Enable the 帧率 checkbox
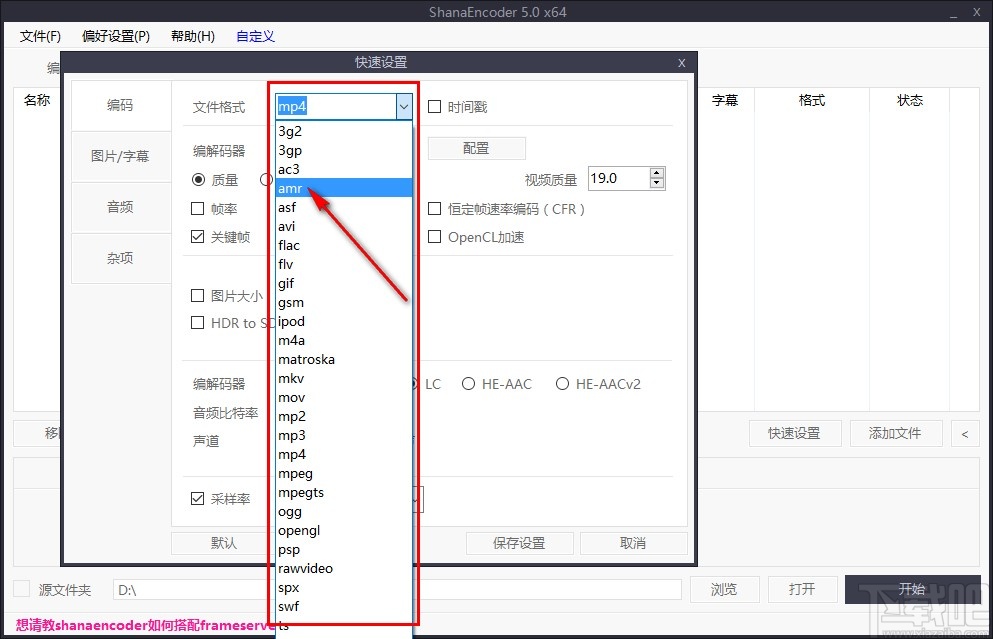 pos(198,208)
